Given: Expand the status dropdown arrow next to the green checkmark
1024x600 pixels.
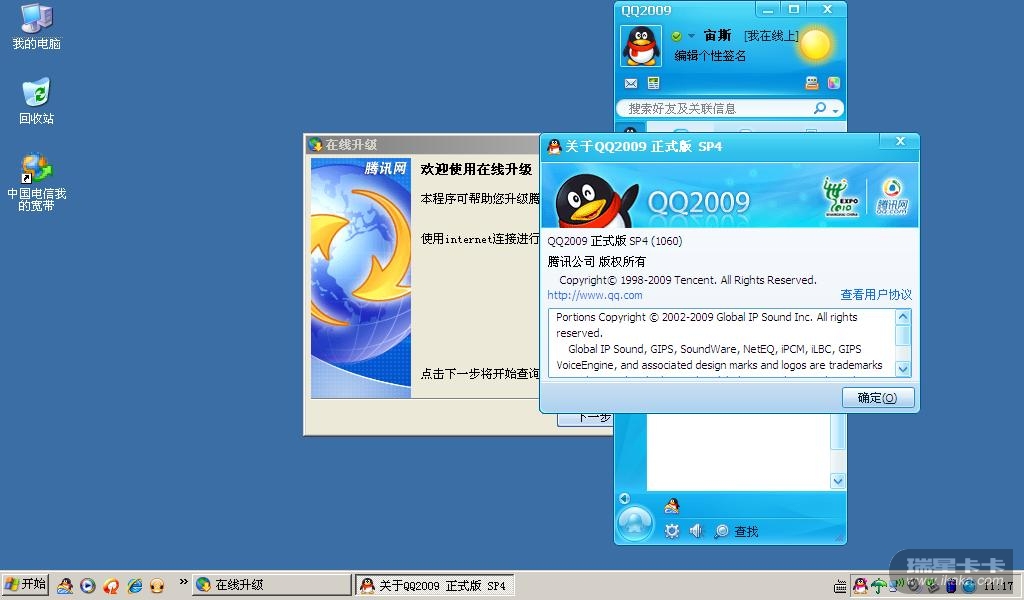Looking at the screenshot, I should pyautogui.click(x=691, y=36).
